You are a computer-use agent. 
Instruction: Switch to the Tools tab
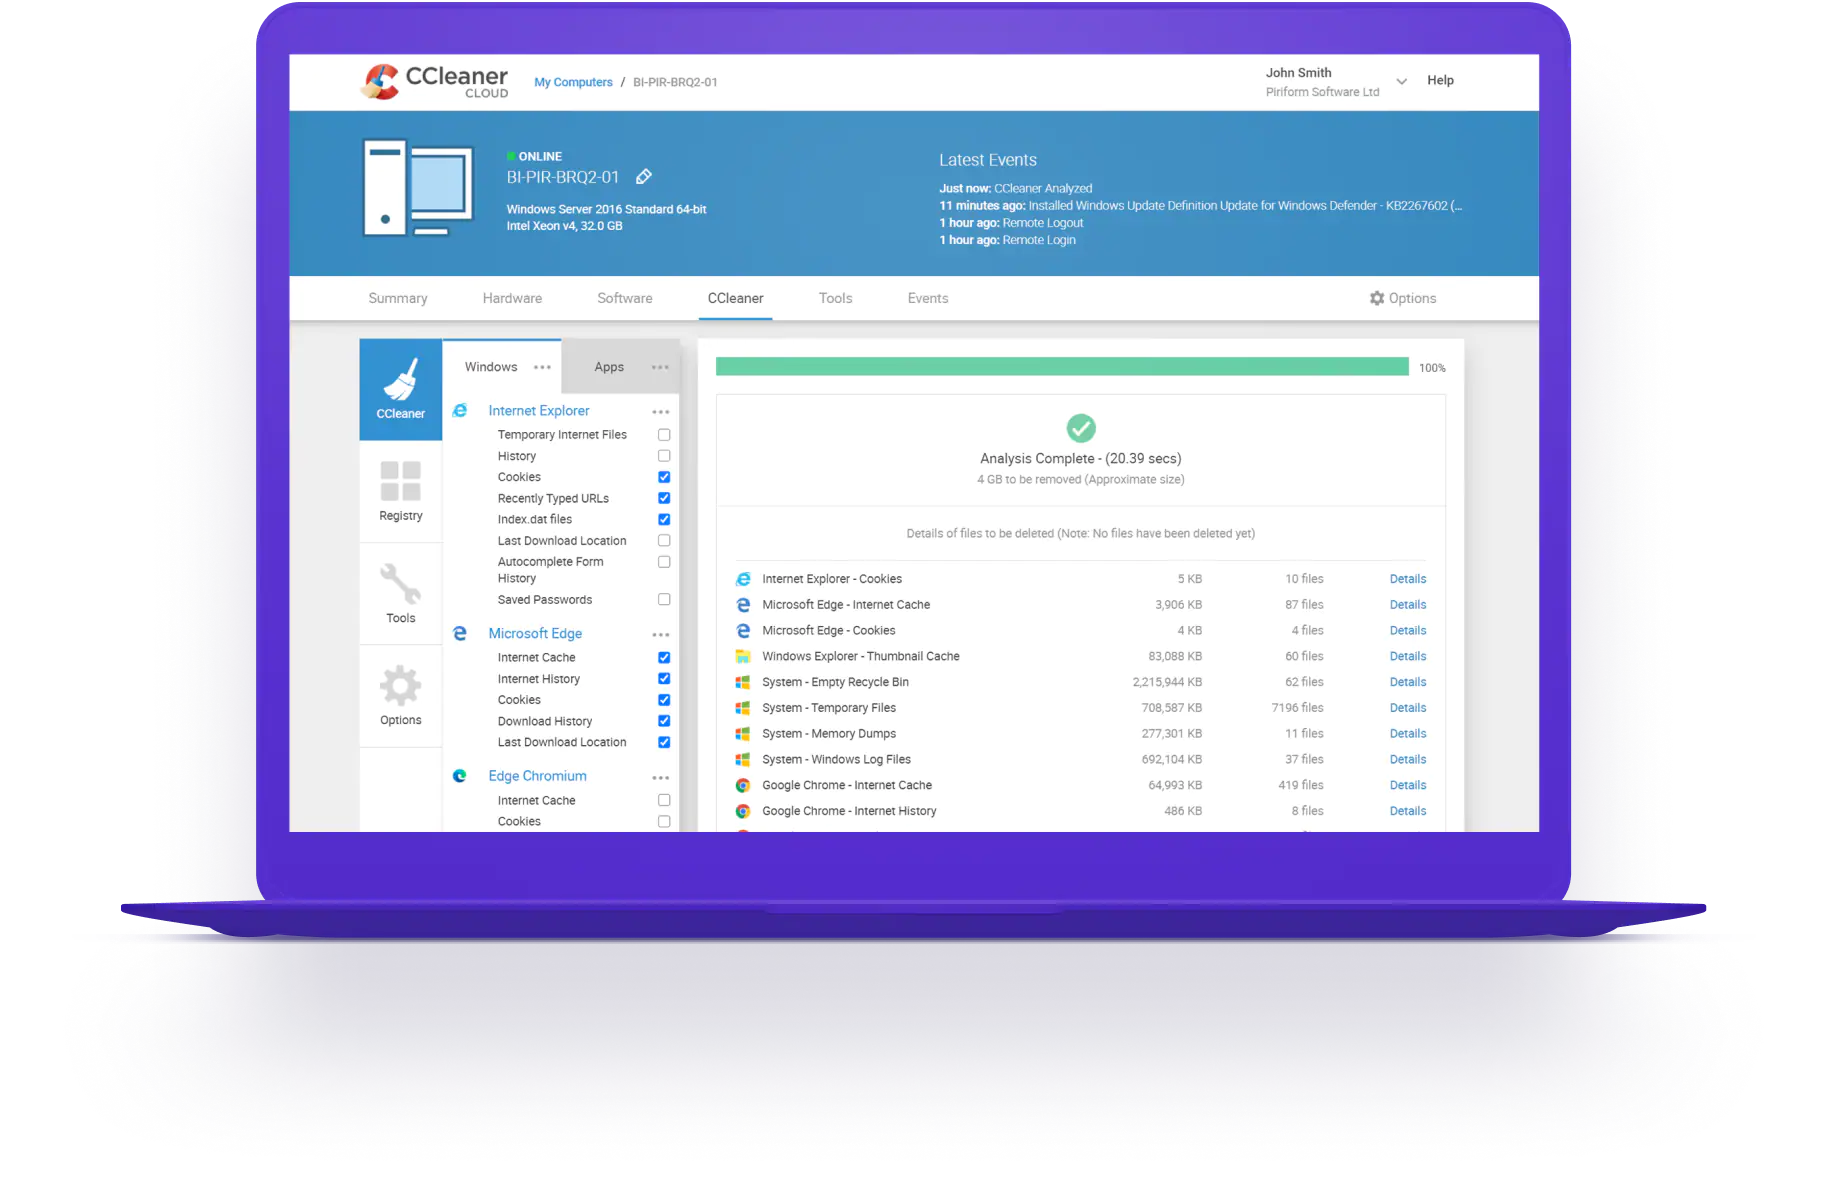tap(836, 298)
